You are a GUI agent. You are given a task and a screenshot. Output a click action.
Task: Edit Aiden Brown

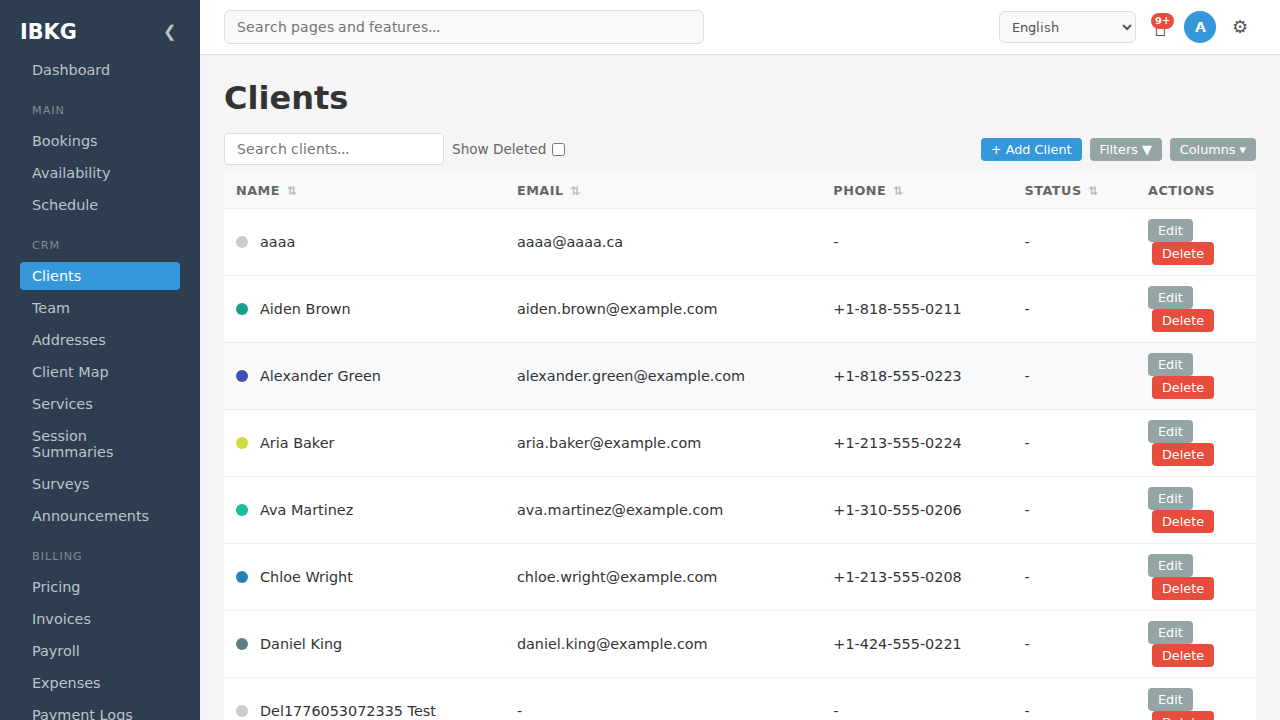coord(1170,298)
